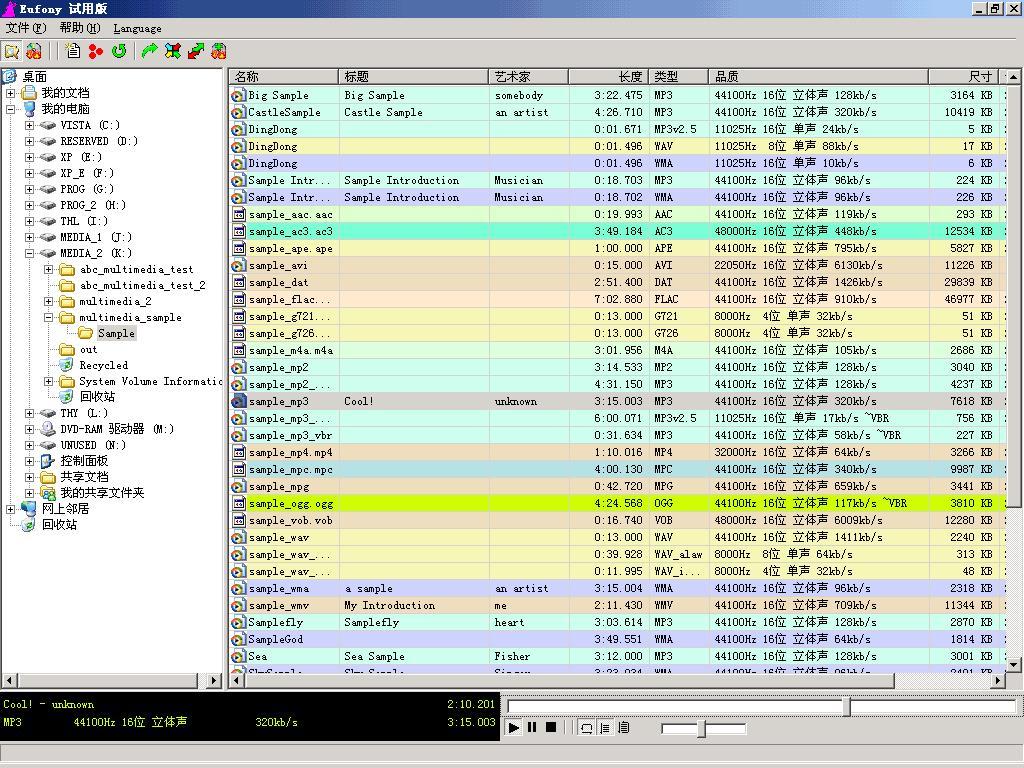Click the Recycled folder icon in tree
This screenshot has width=1024, height=768.
pyautogui.click(x=67, y=365)
